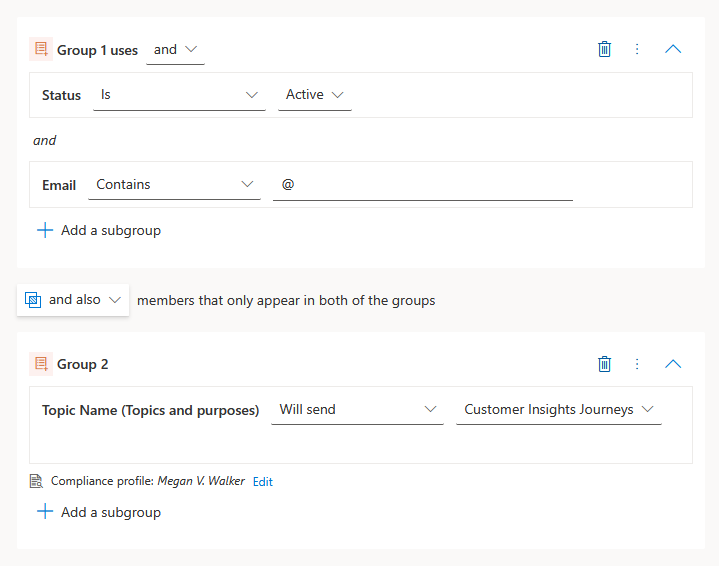
Task: Delete Group 2 with trash icon
Action: coord(604,364)
